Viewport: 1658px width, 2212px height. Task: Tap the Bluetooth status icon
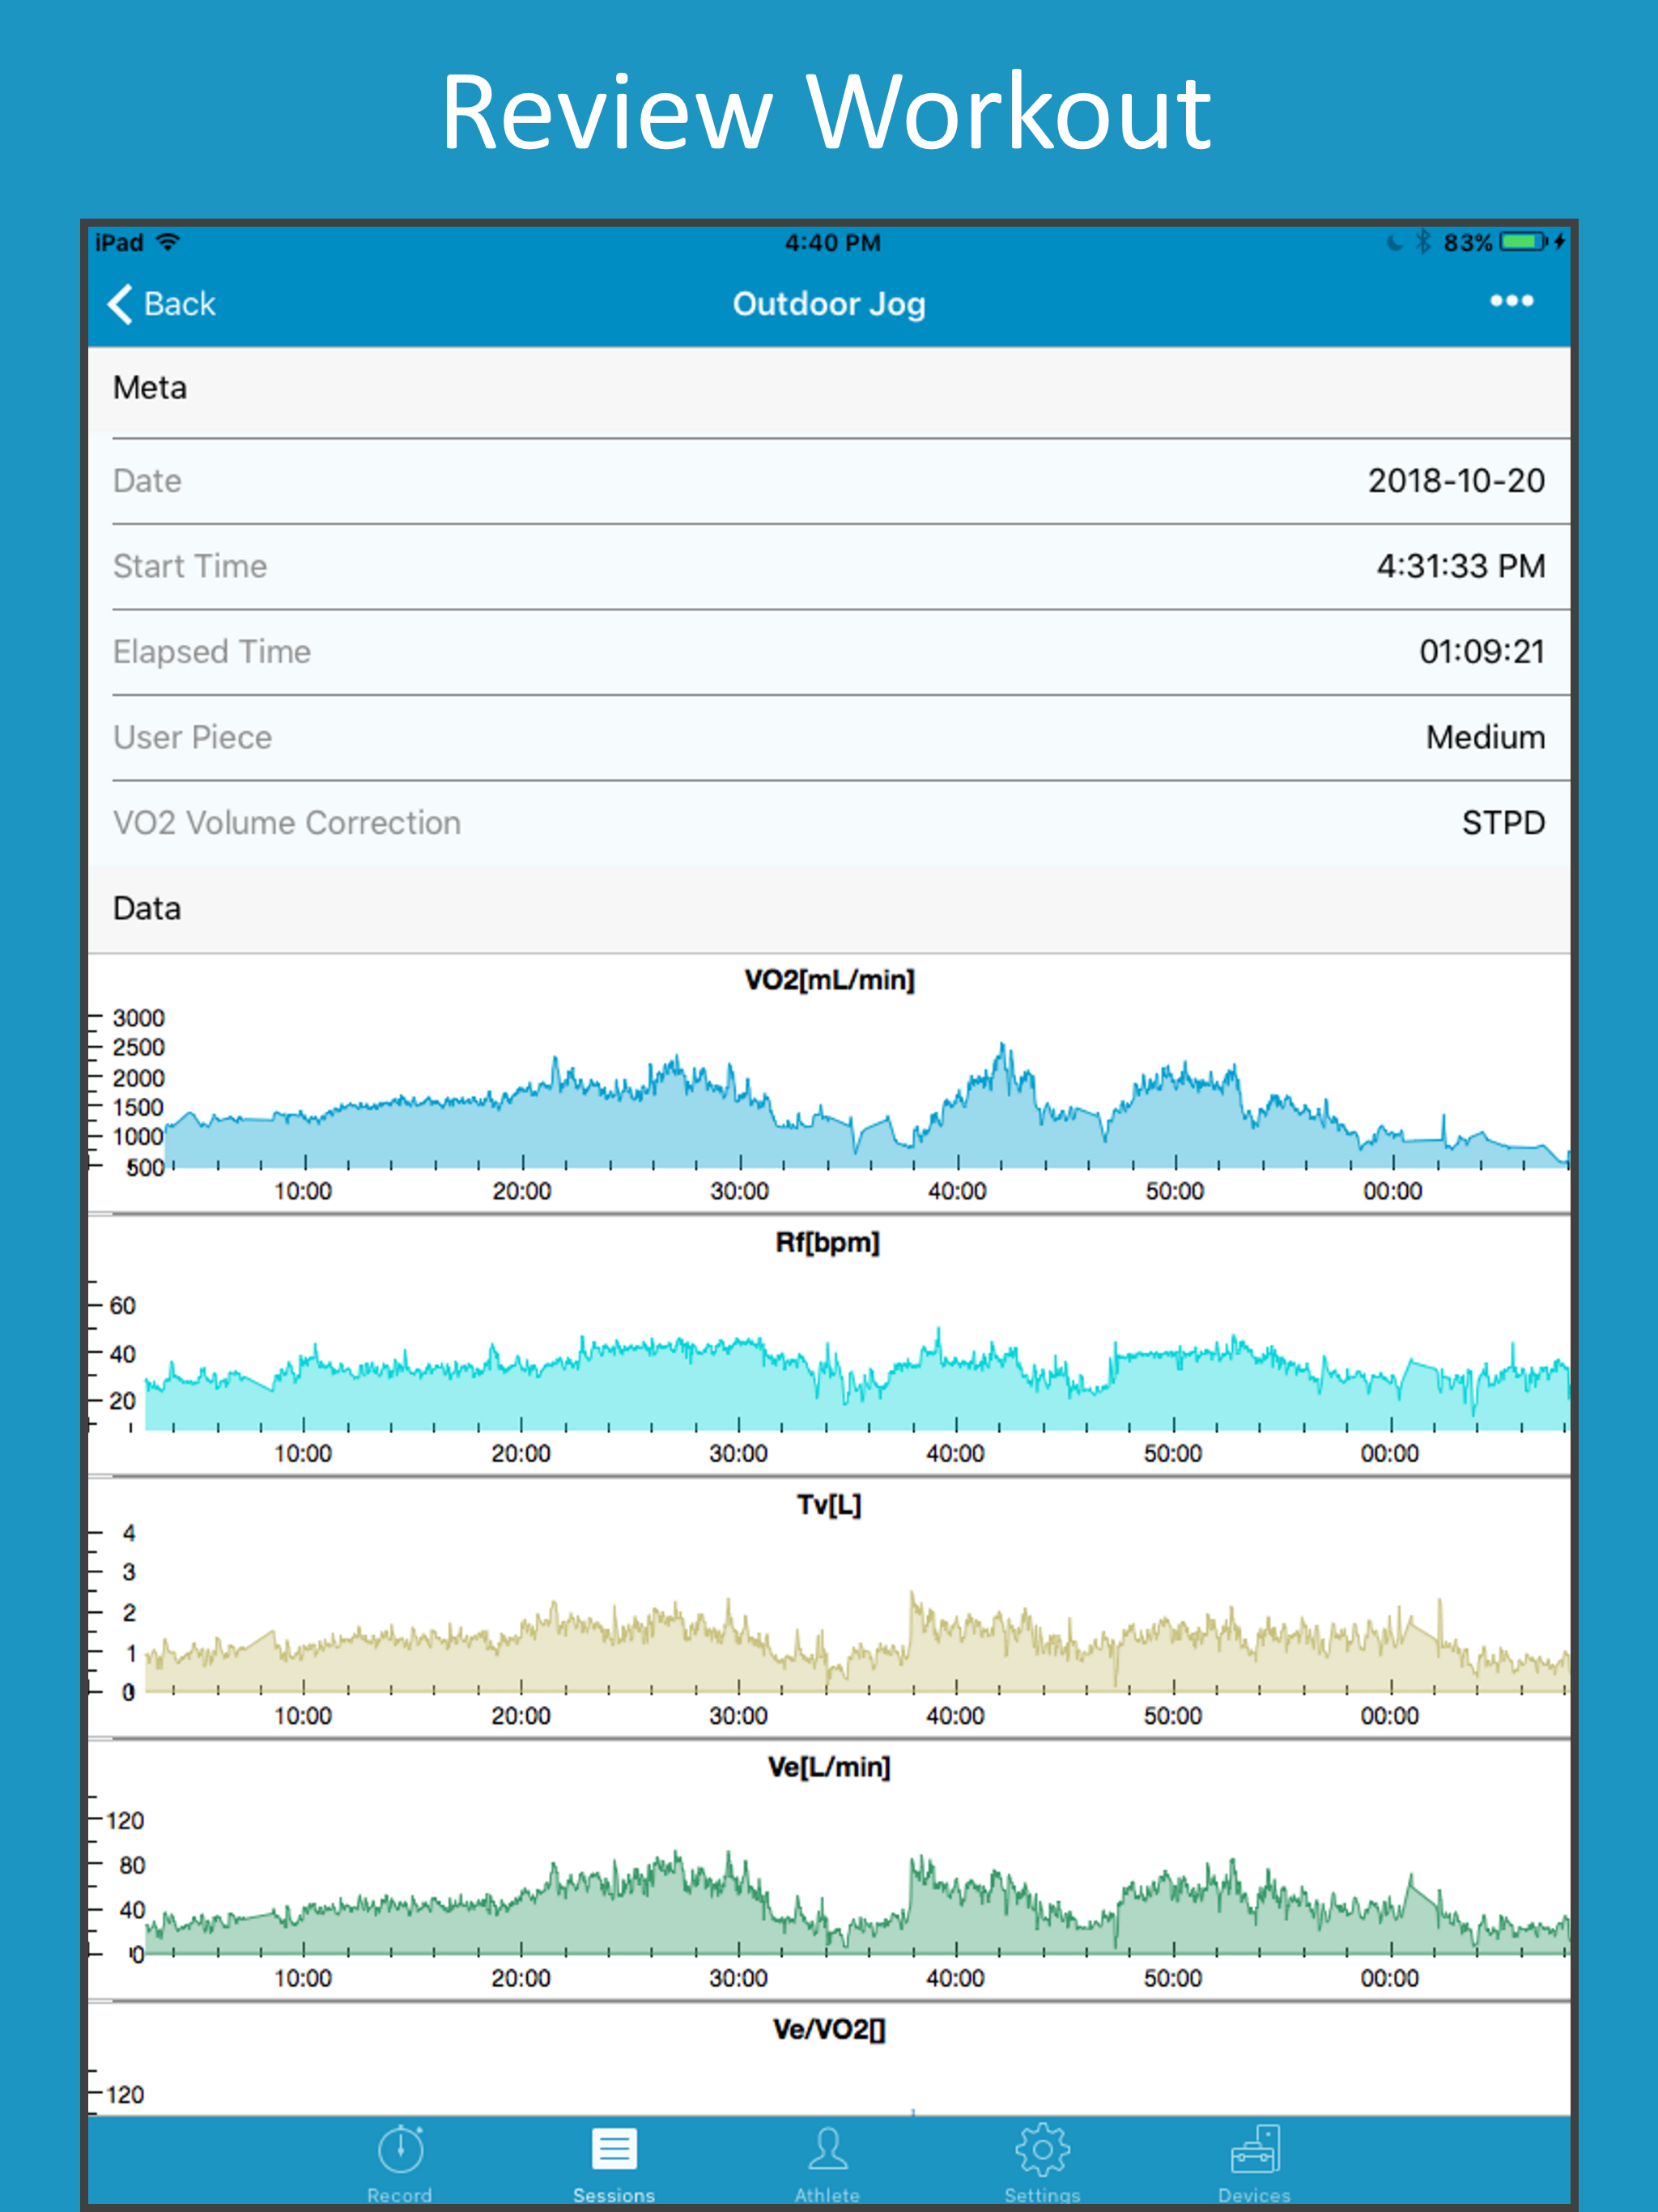[1423, 242]
